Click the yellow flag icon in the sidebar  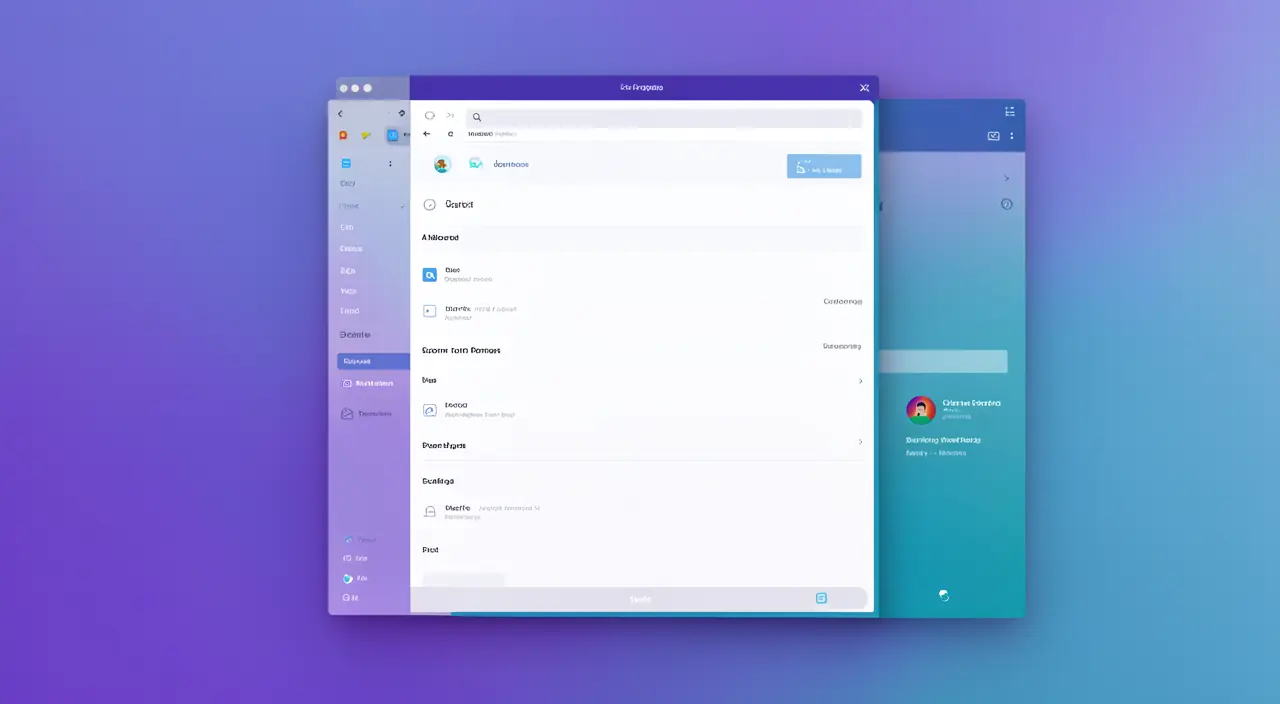point(366,135)
